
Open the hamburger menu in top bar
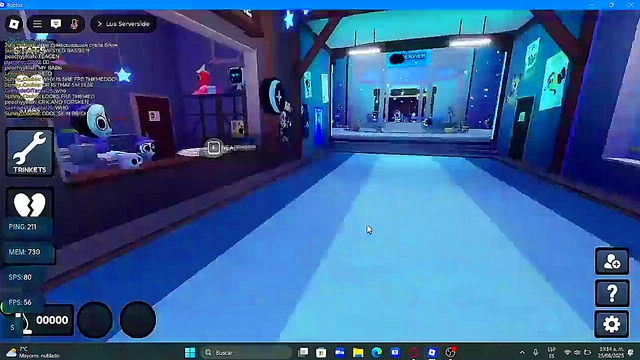37,24
